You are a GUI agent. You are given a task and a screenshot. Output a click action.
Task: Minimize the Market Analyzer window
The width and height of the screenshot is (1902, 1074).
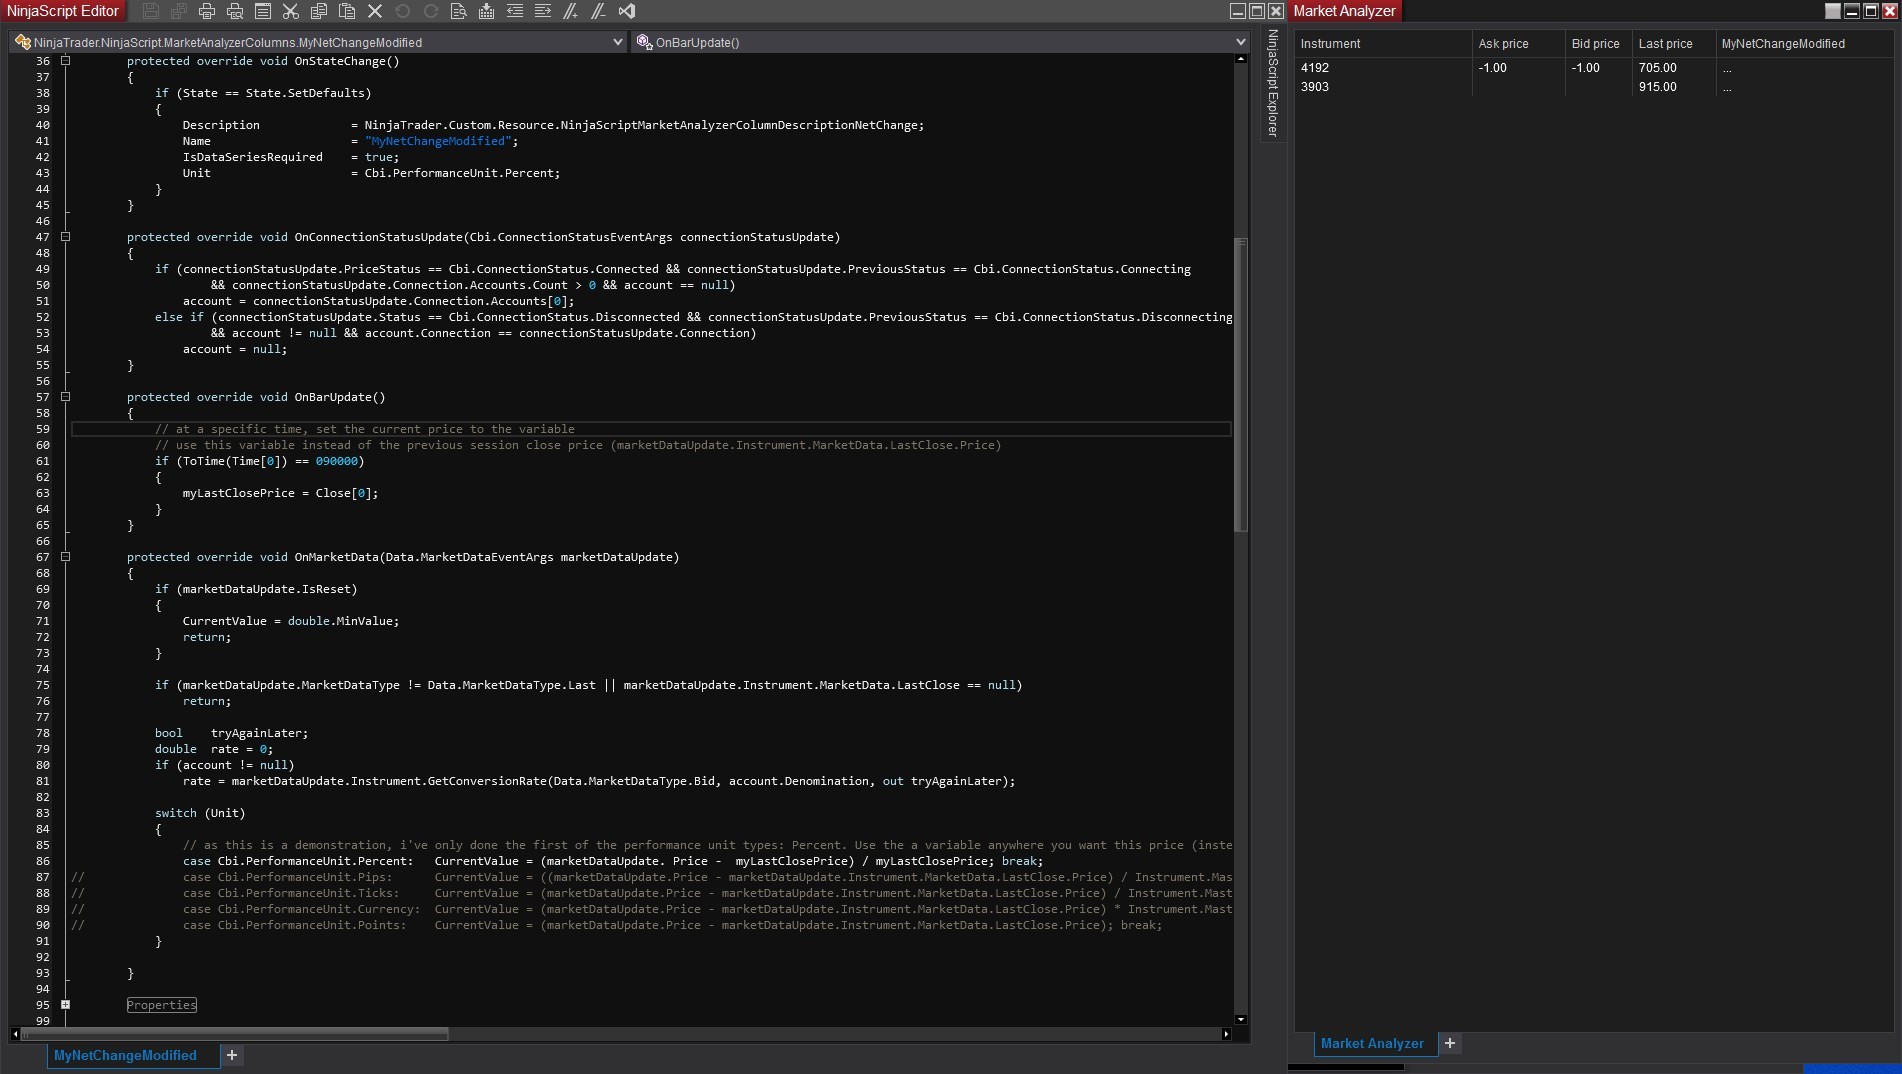pos(1852,11)
